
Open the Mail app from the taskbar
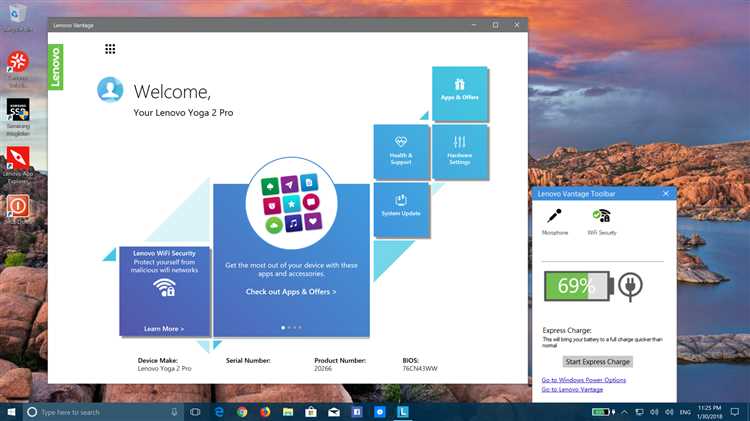coord(334,412)
